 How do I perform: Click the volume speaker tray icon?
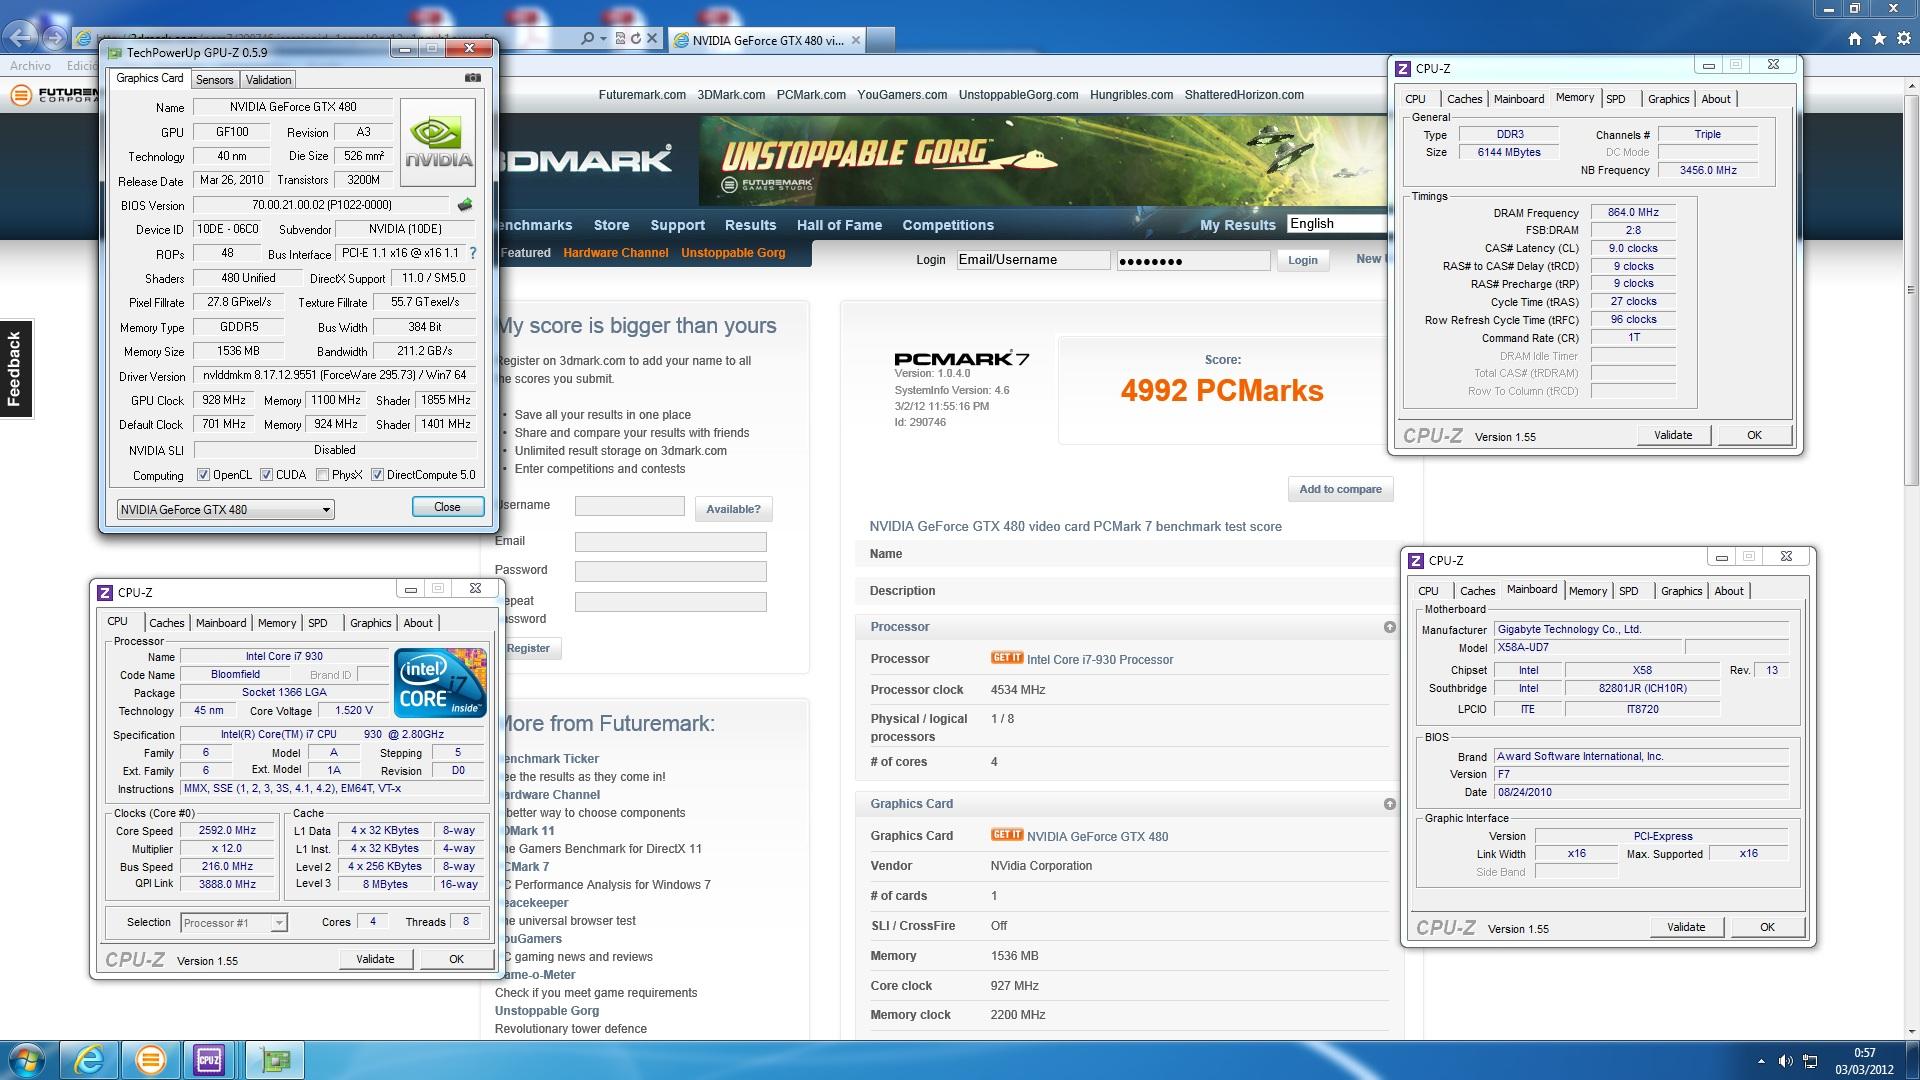tap(1786, 1061)
